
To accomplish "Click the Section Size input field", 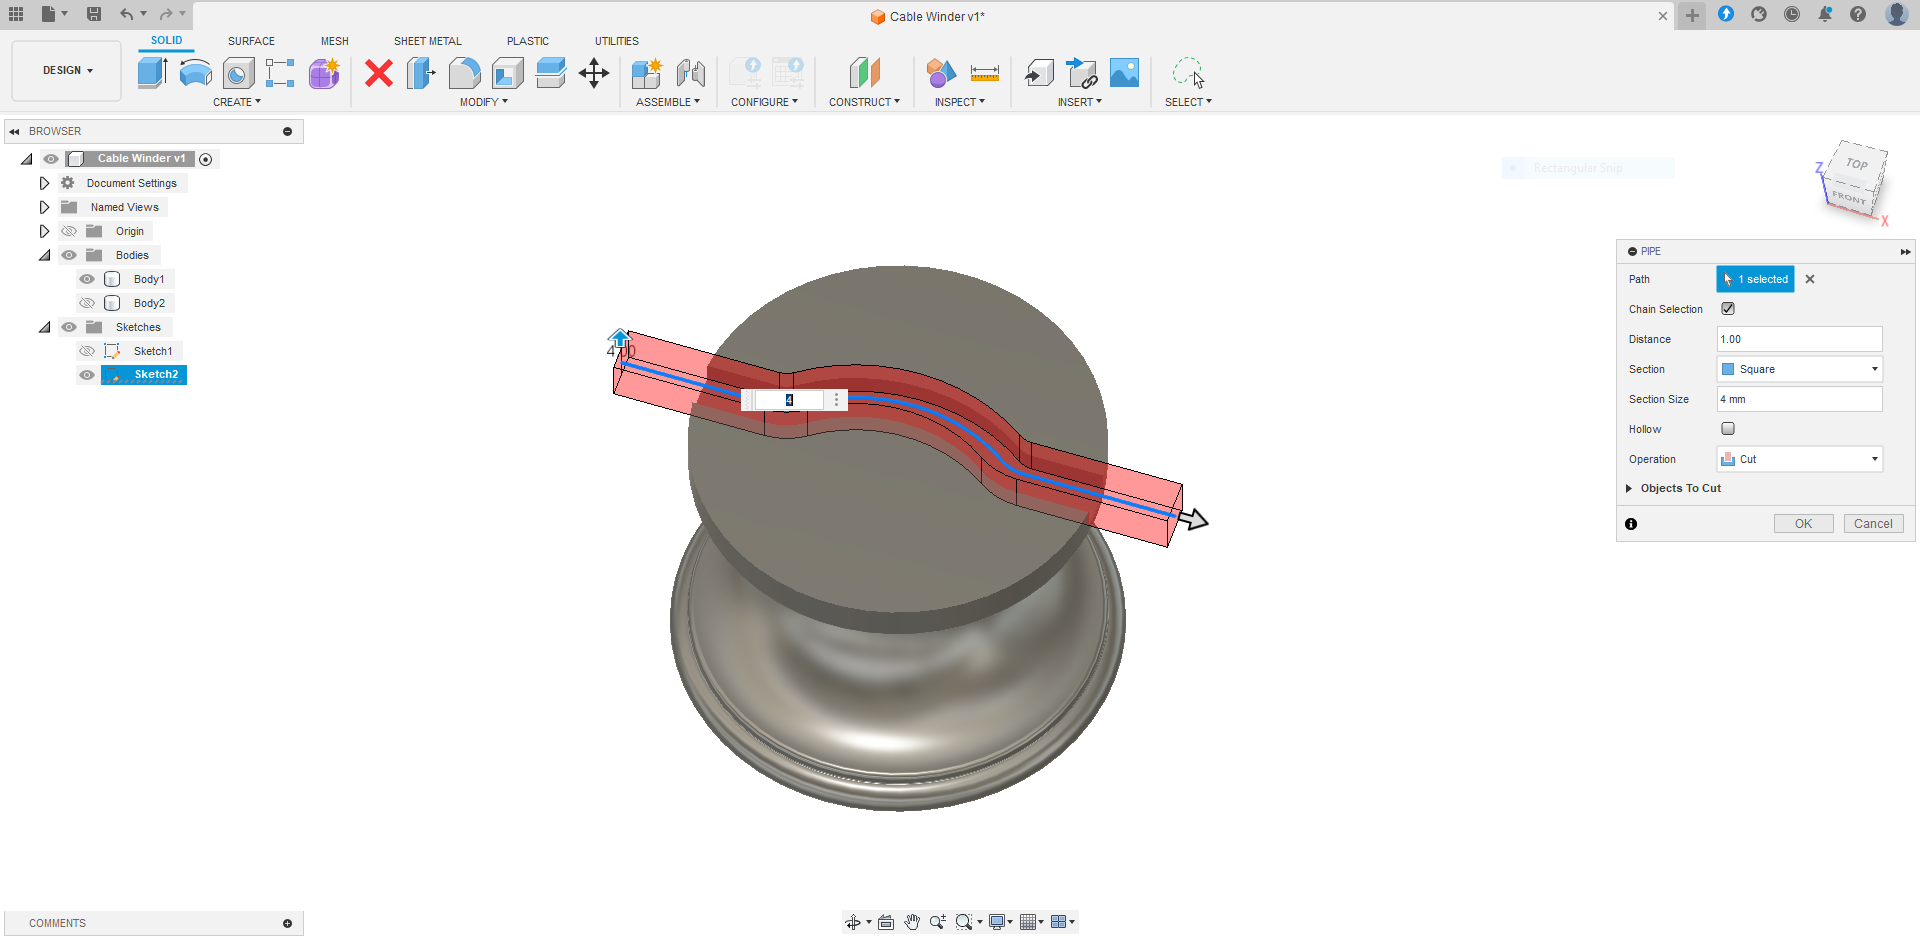I will (x=1800, y=399).
